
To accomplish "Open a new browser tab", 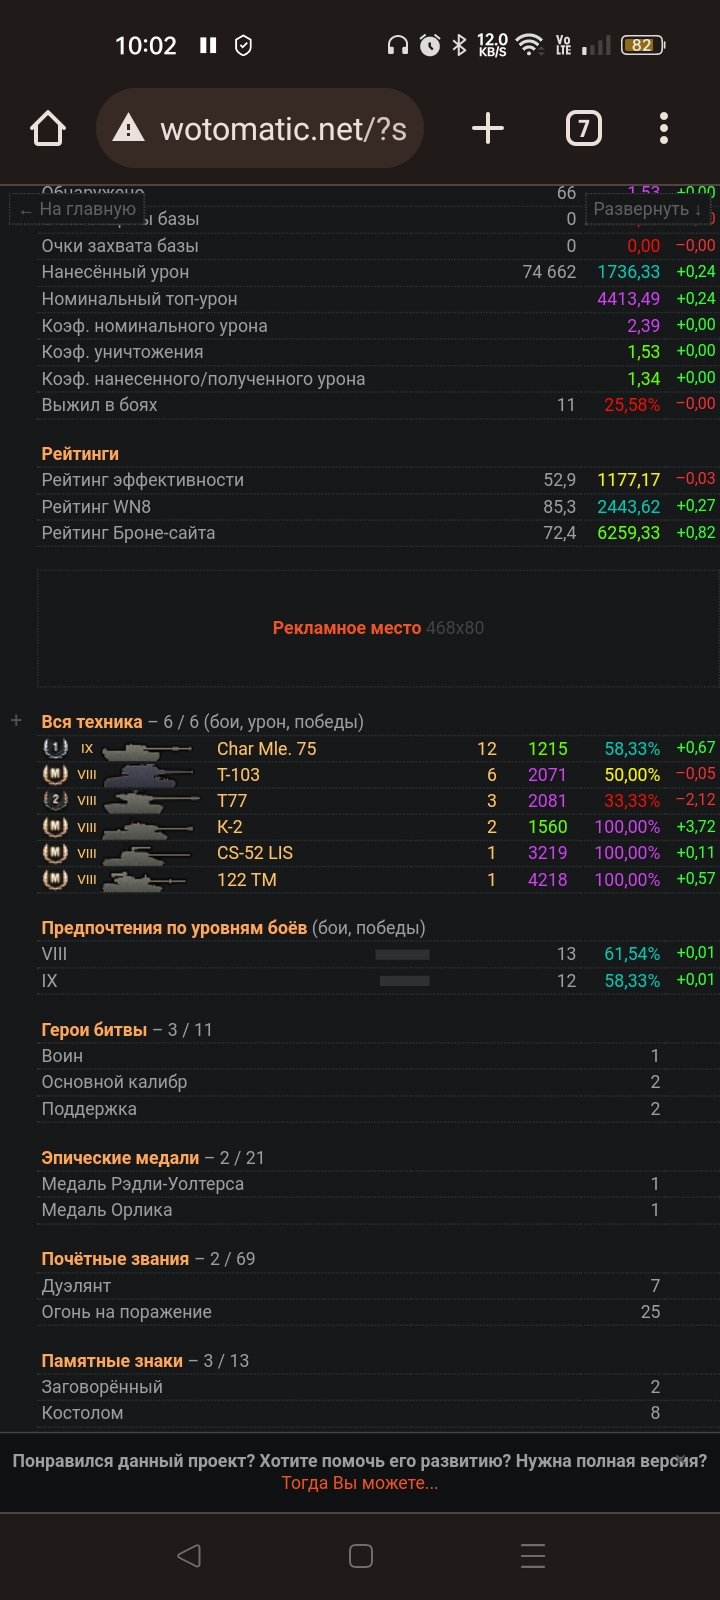I will point(487,129).
